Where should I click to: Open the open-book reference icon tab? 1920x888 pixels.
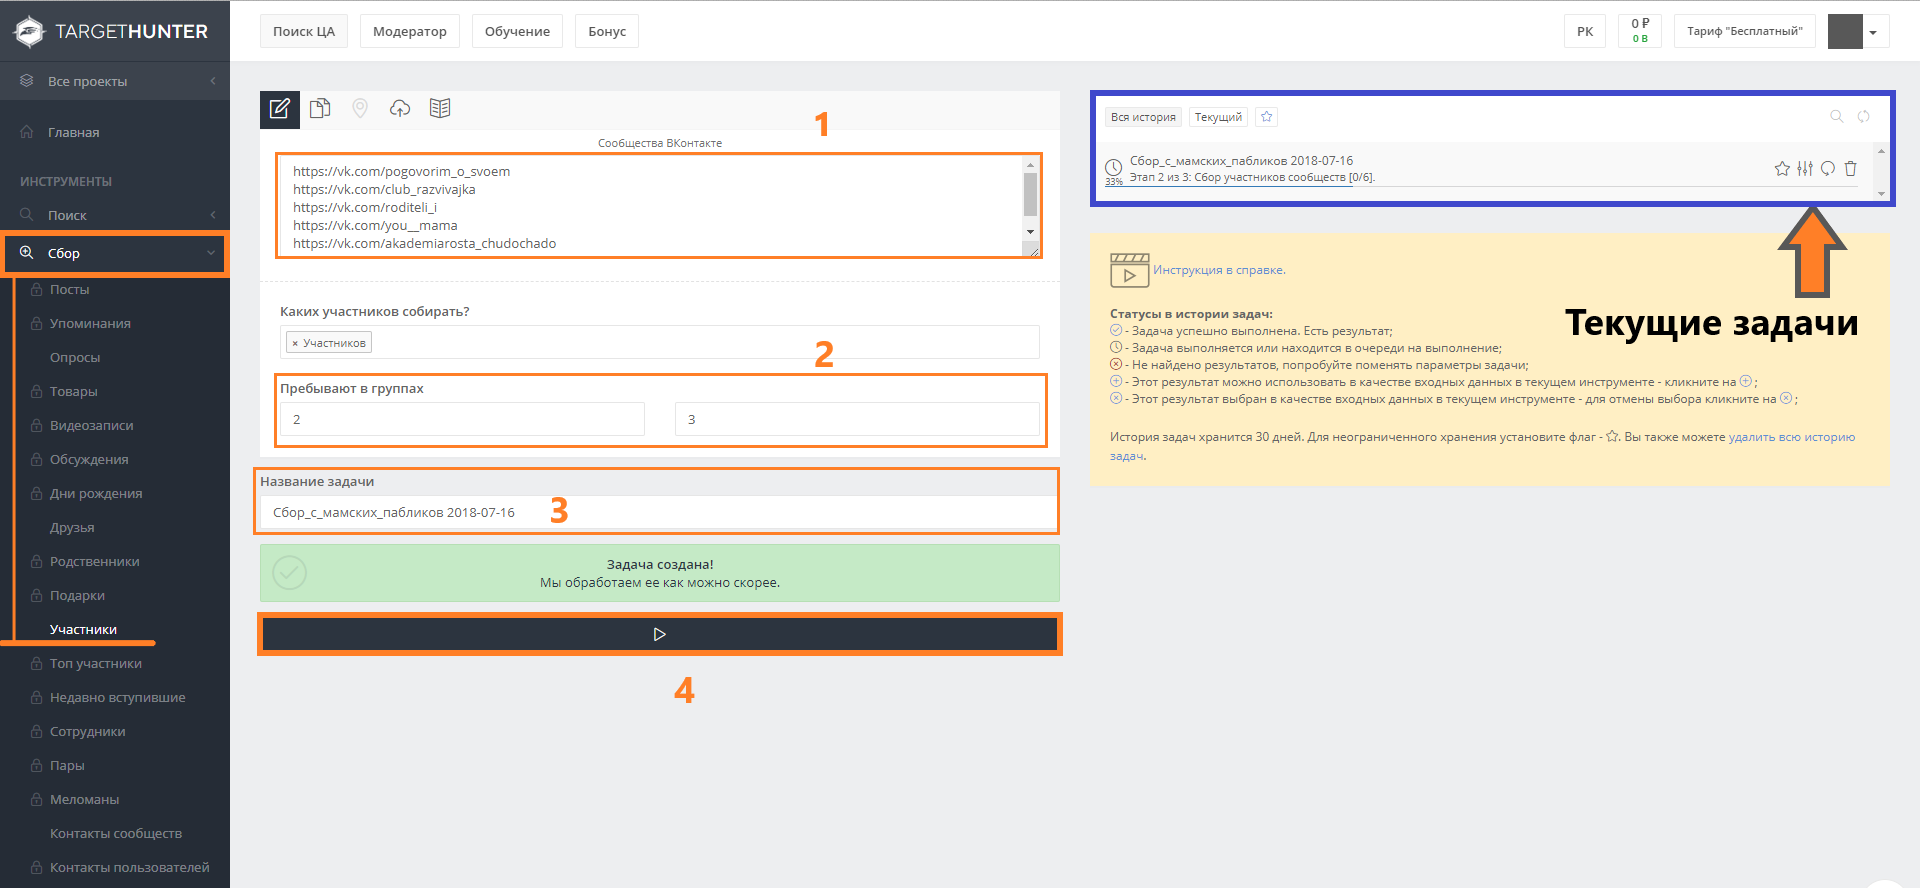440,109
